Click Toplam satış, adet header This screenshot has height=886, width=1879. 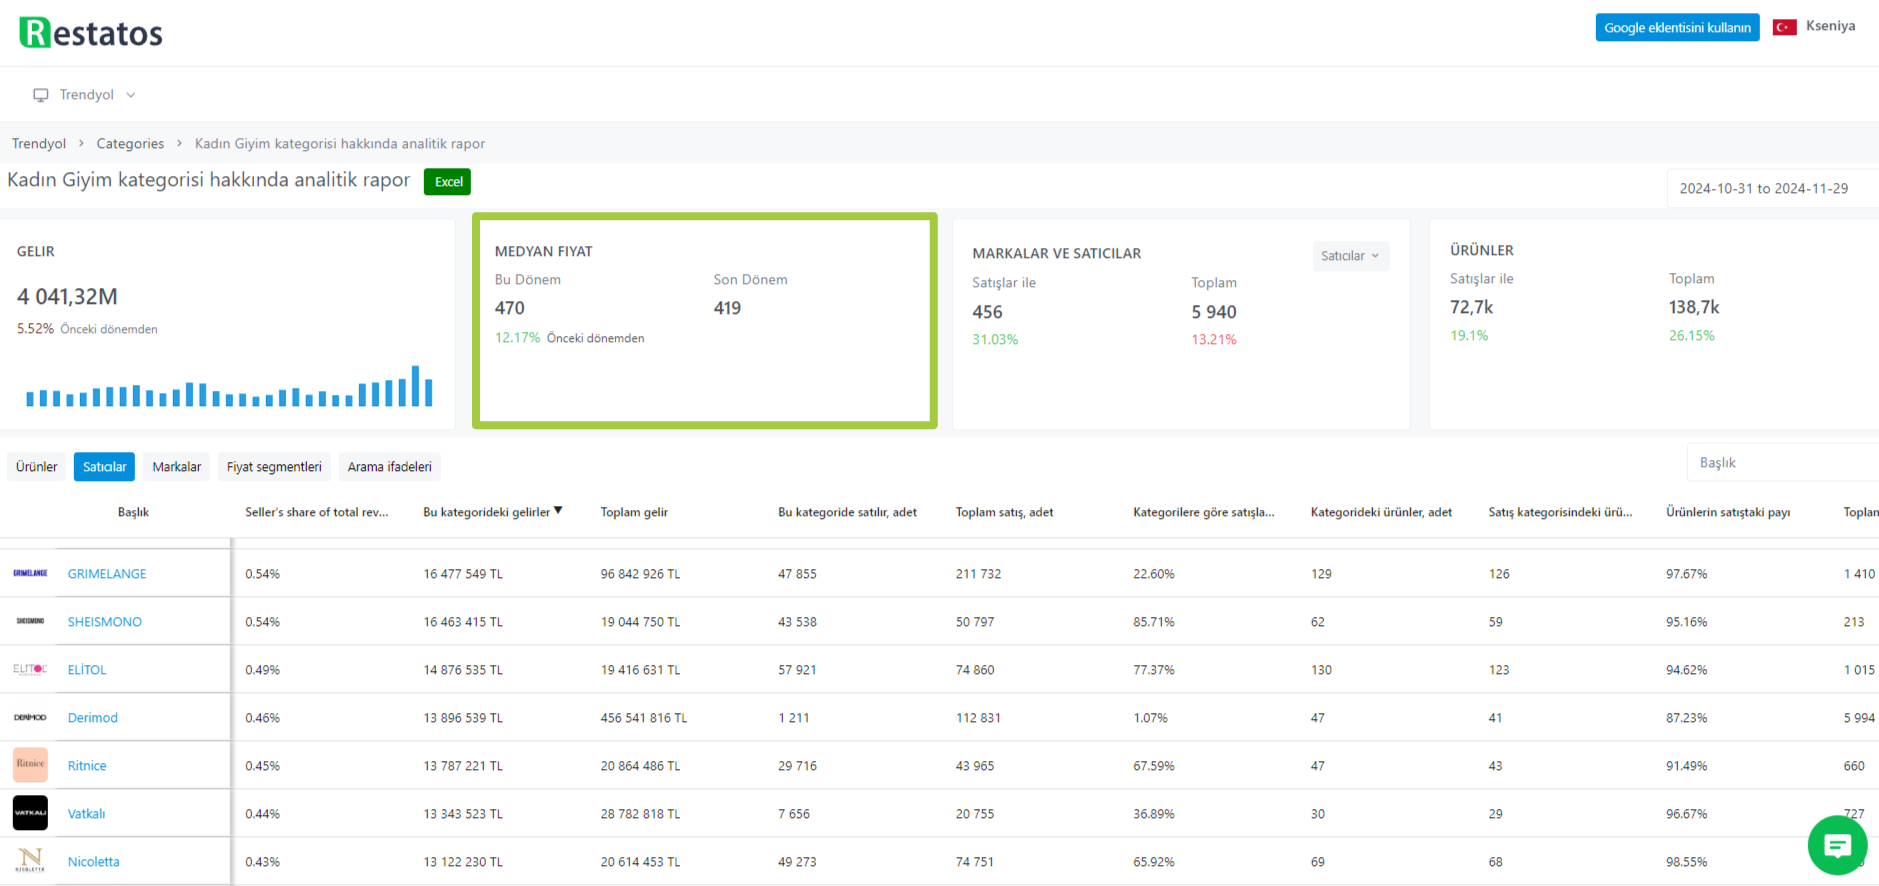coord(1004,512)
